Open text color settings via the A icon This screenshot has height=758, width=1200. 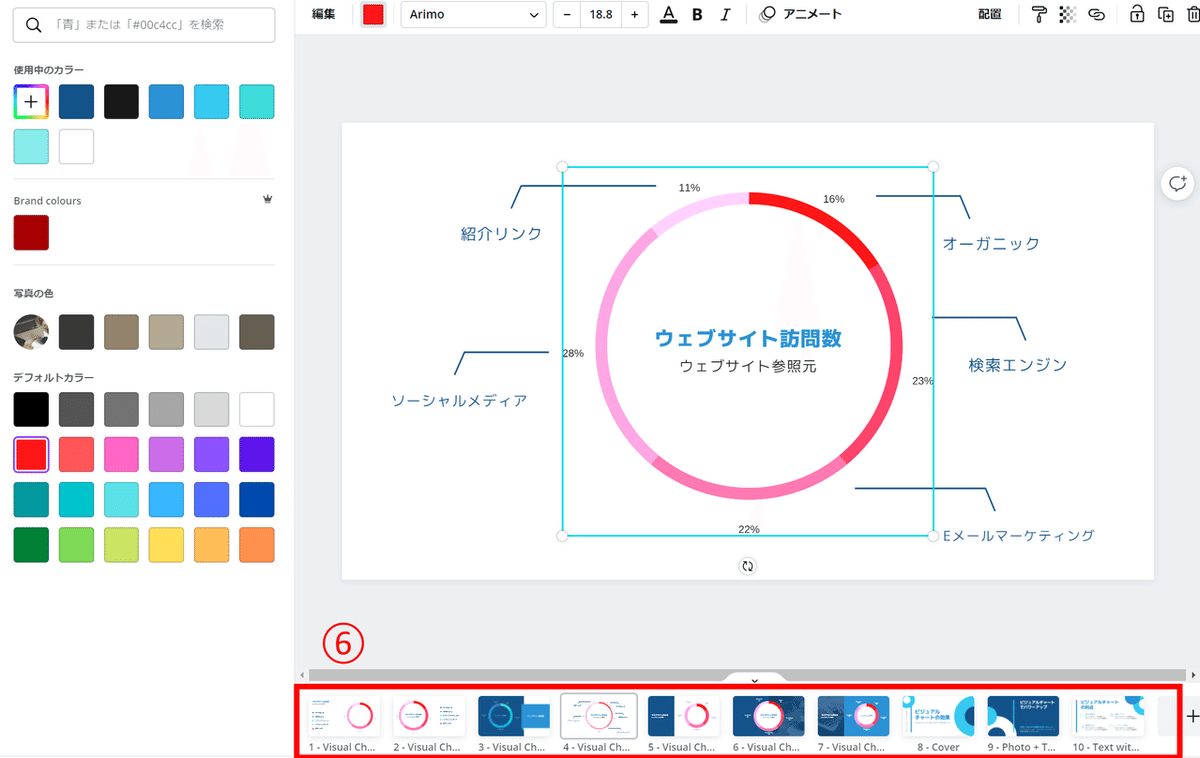pyautogui.click(x=668, y=14)
